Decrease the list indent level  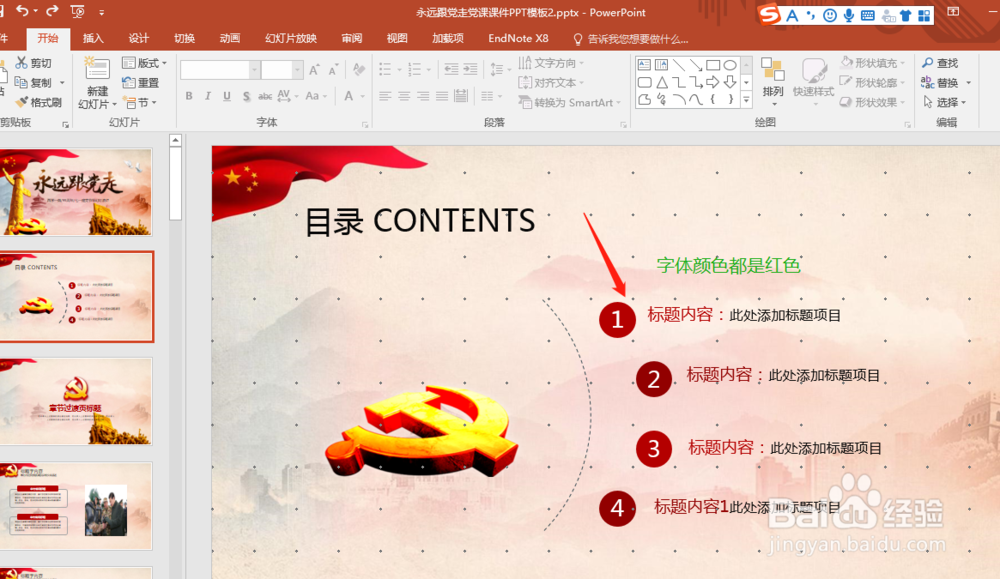coord(451,69)
